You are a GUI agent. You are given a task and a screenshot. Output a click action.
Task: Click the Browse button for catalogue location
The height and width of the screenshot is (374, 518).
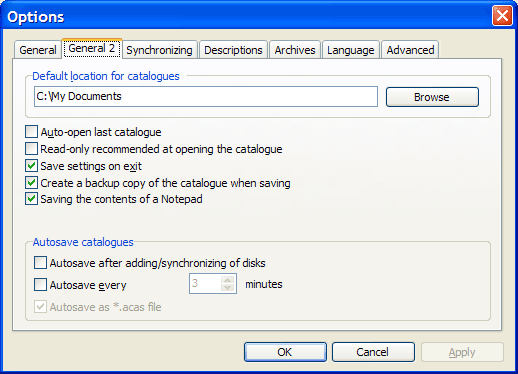pos(432,97)
